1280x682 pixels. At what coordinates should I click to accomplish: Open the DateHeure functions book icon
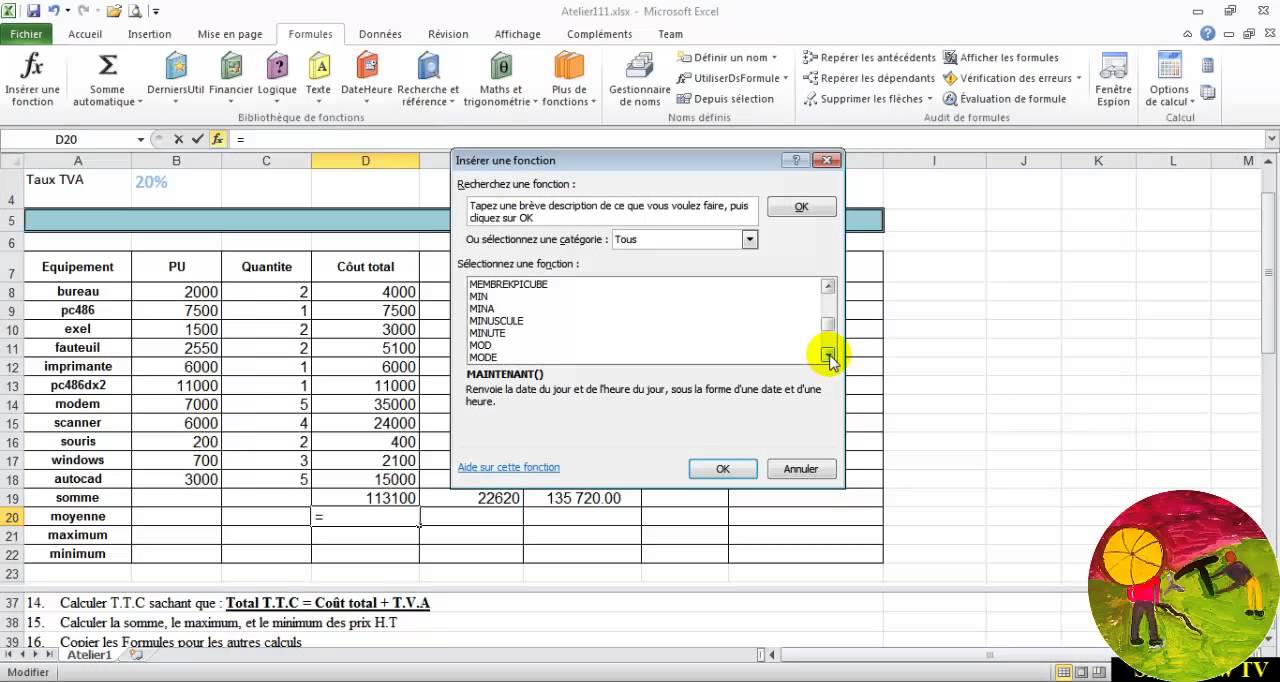coord(366,80)
